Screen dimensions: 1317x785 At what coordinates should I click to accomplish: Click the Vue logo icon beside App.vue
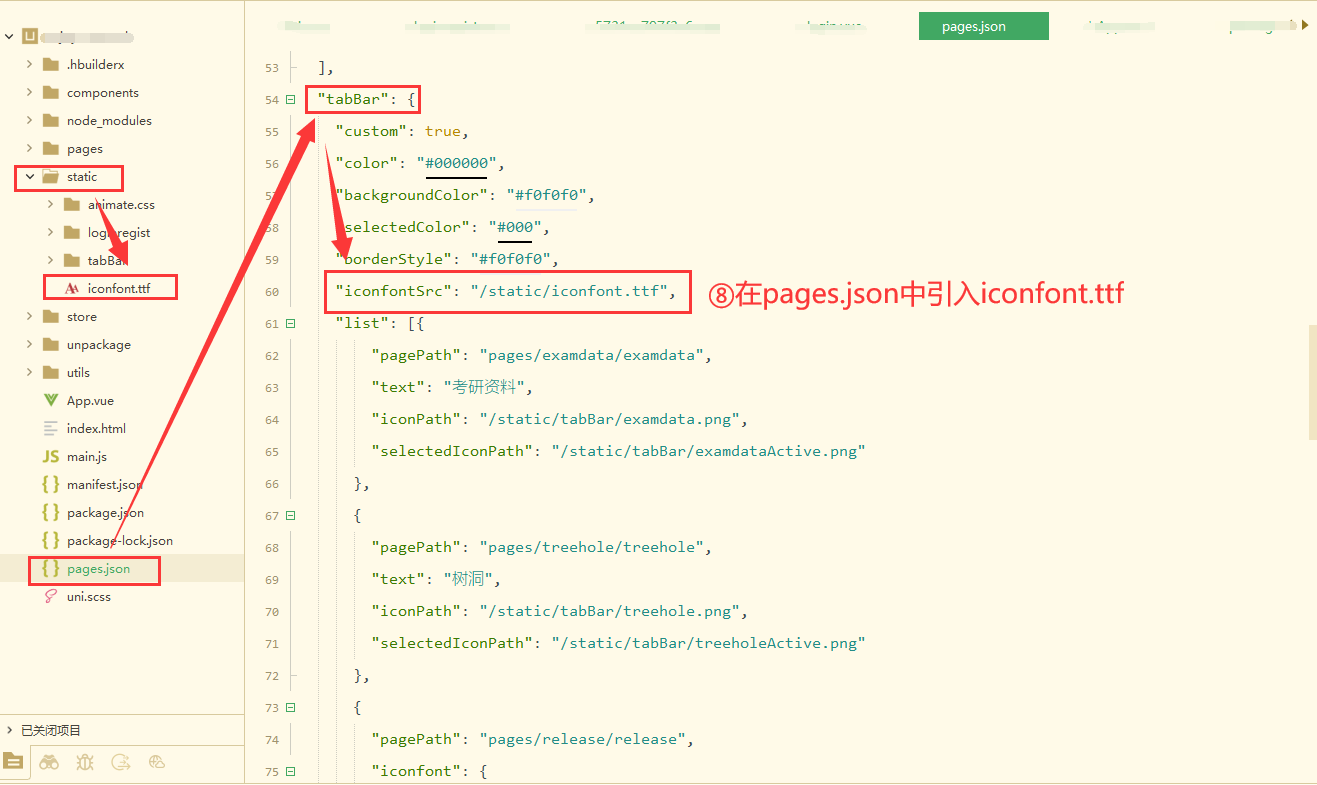click(51, 400)
